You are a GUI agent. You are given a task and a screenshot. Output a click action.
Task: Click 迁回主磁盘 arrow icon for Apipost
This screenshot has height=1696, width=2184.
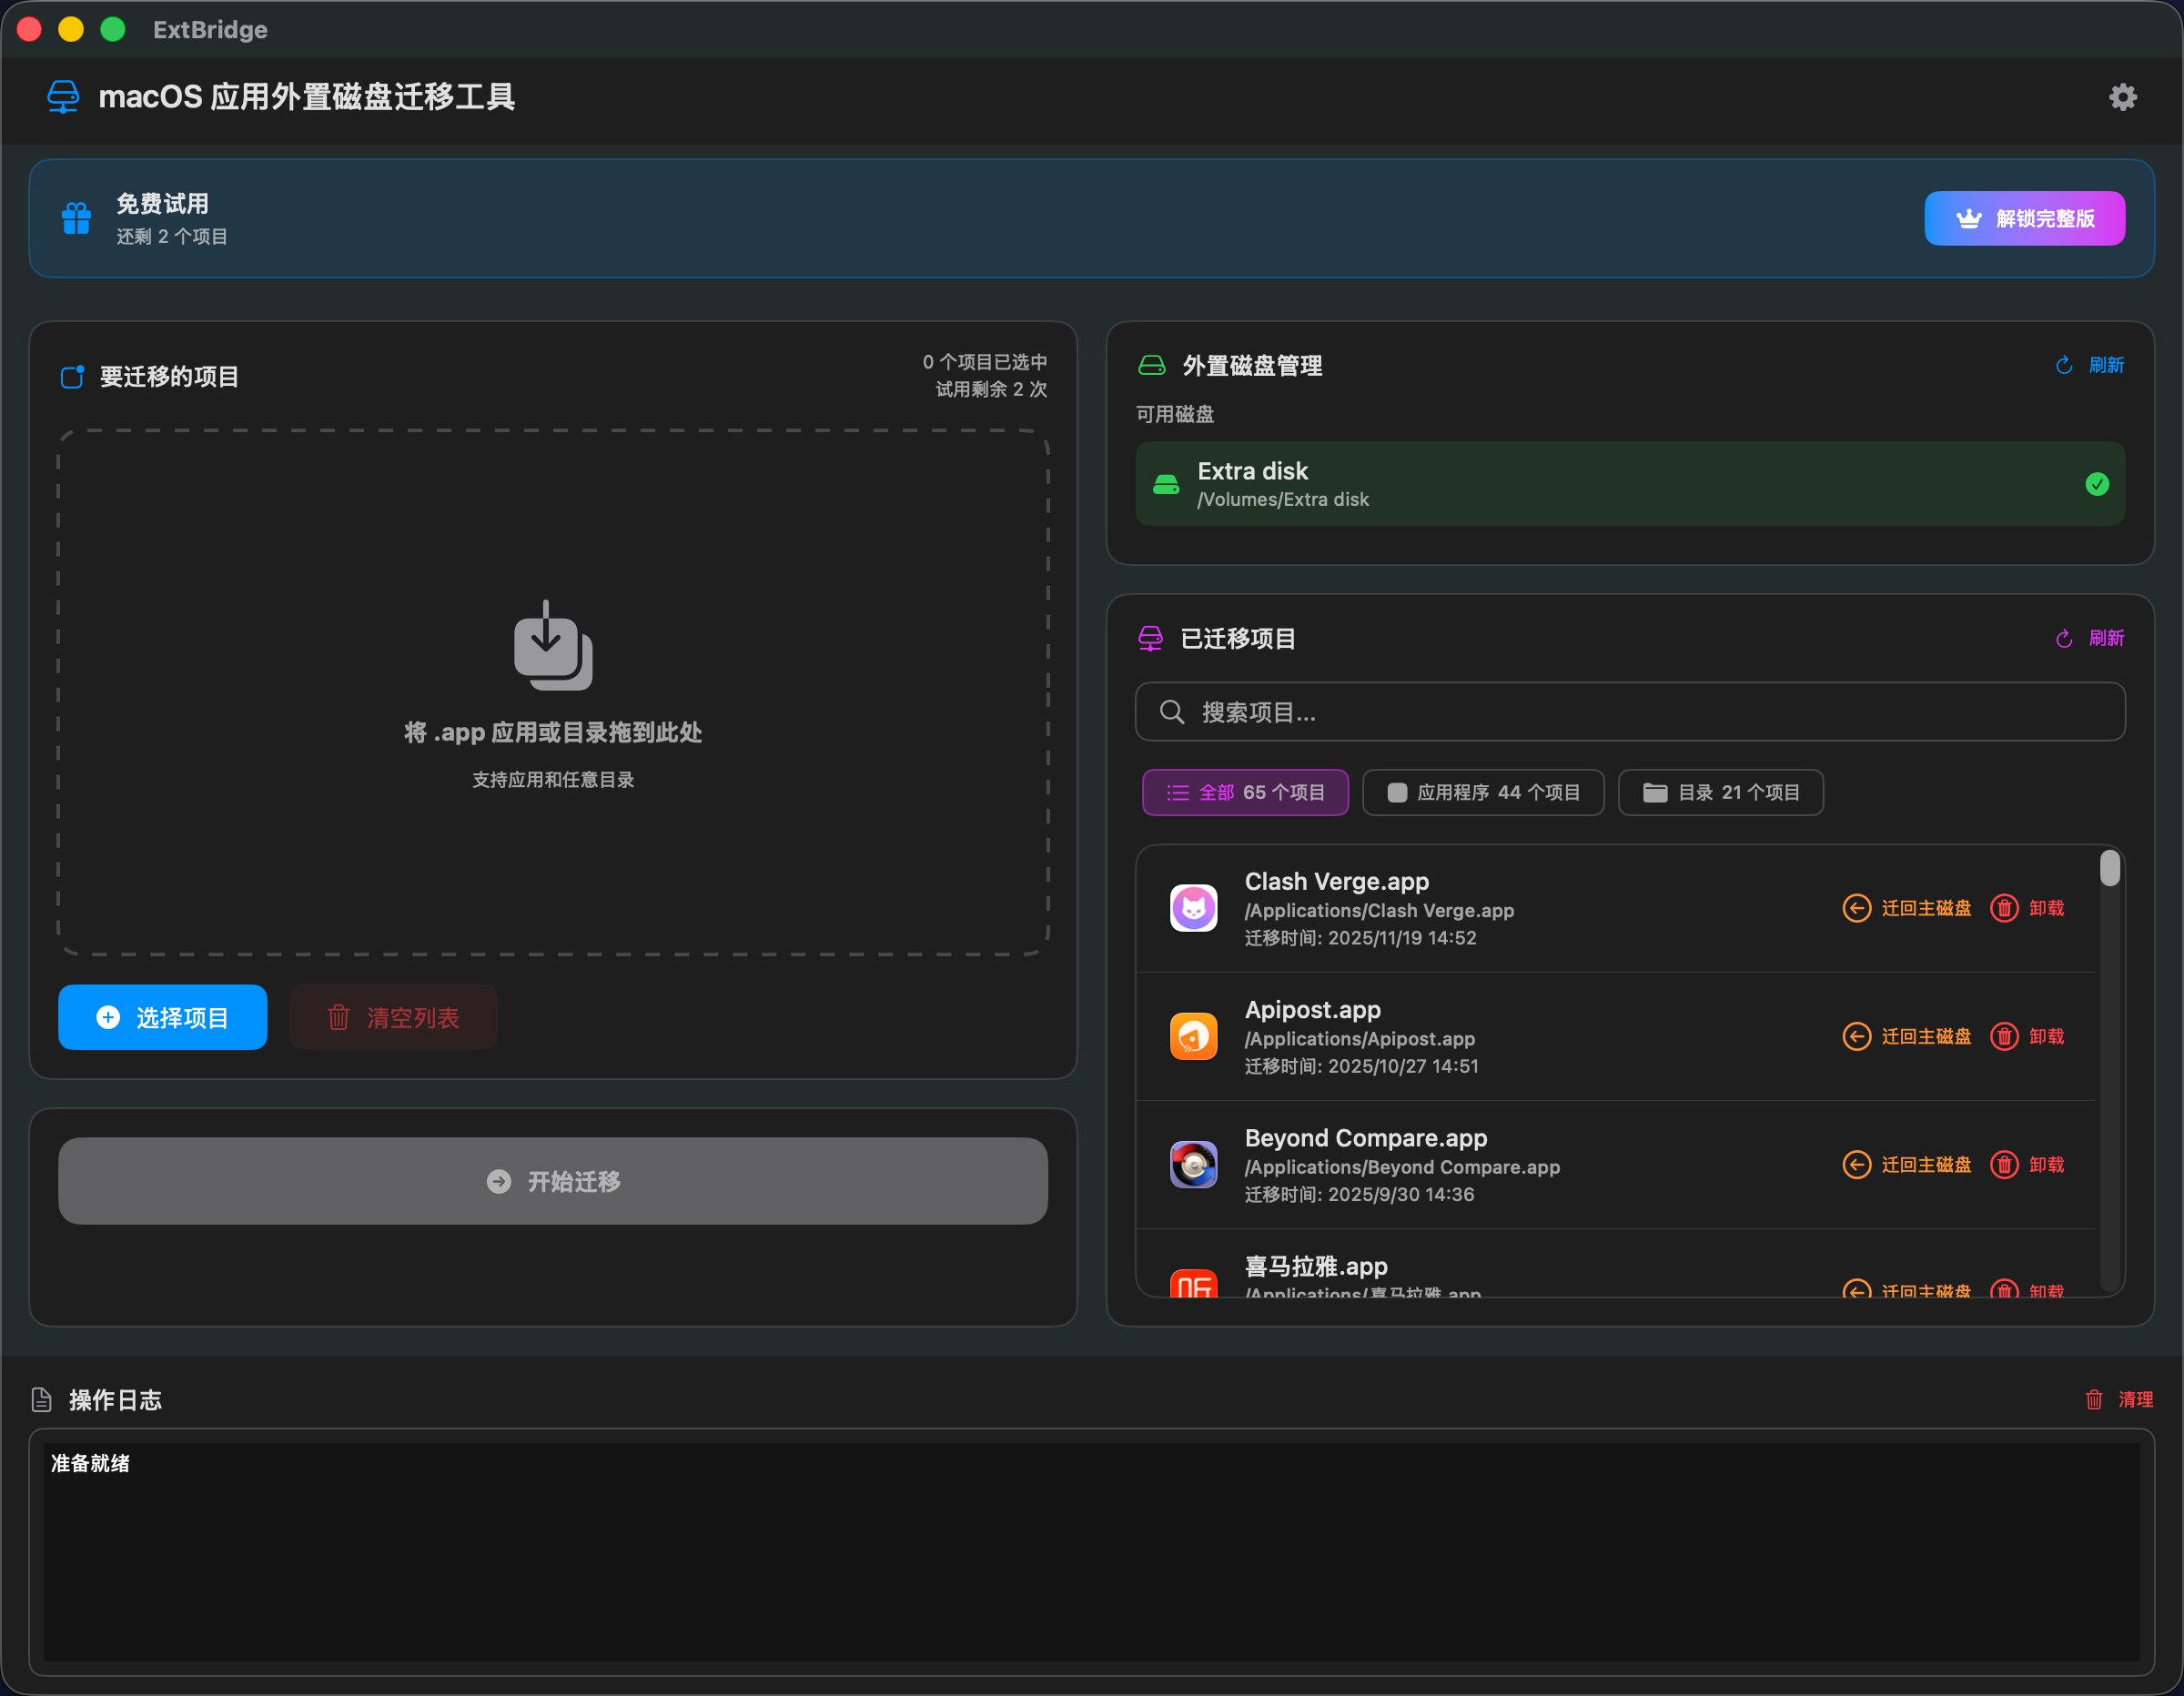click(x=1858, y=1036)
